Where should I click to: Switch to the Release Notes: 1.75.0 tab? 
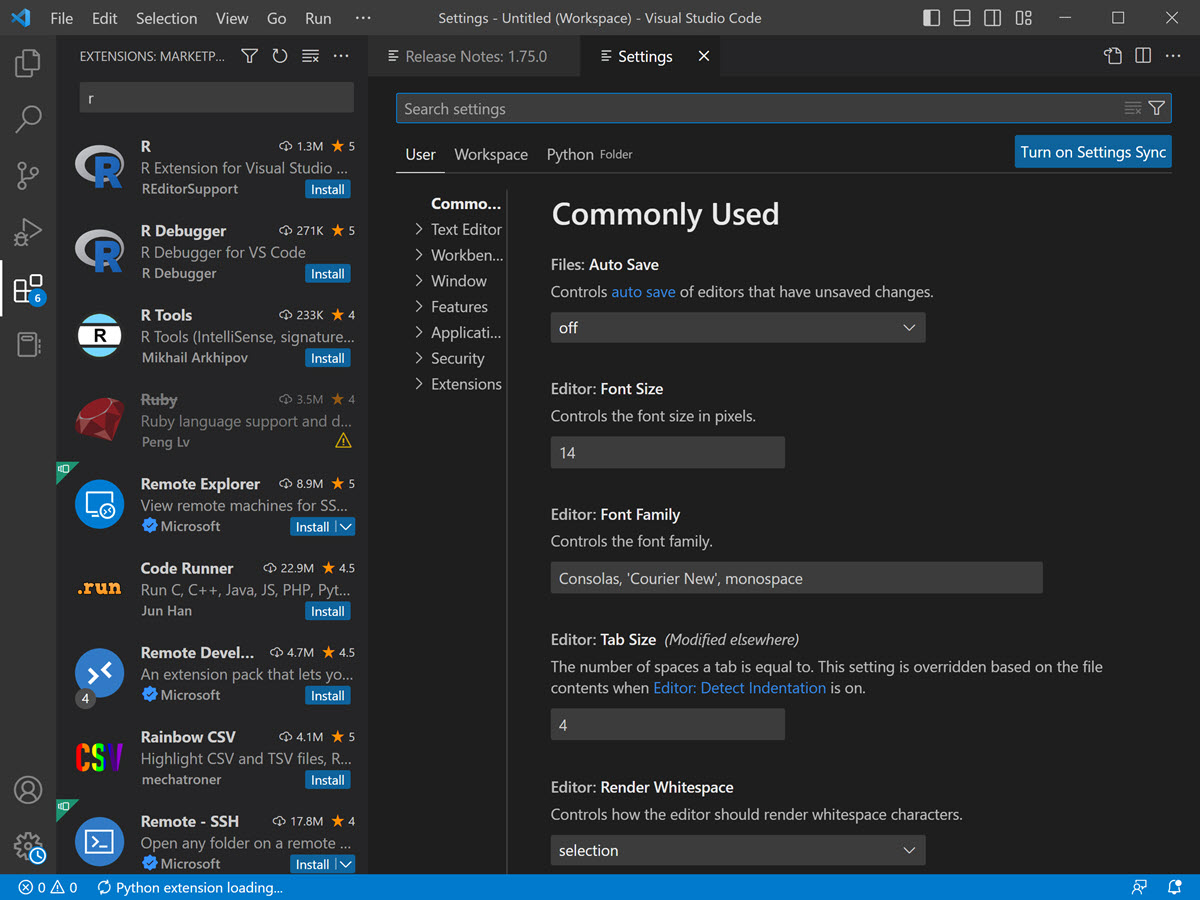point(474,56)
